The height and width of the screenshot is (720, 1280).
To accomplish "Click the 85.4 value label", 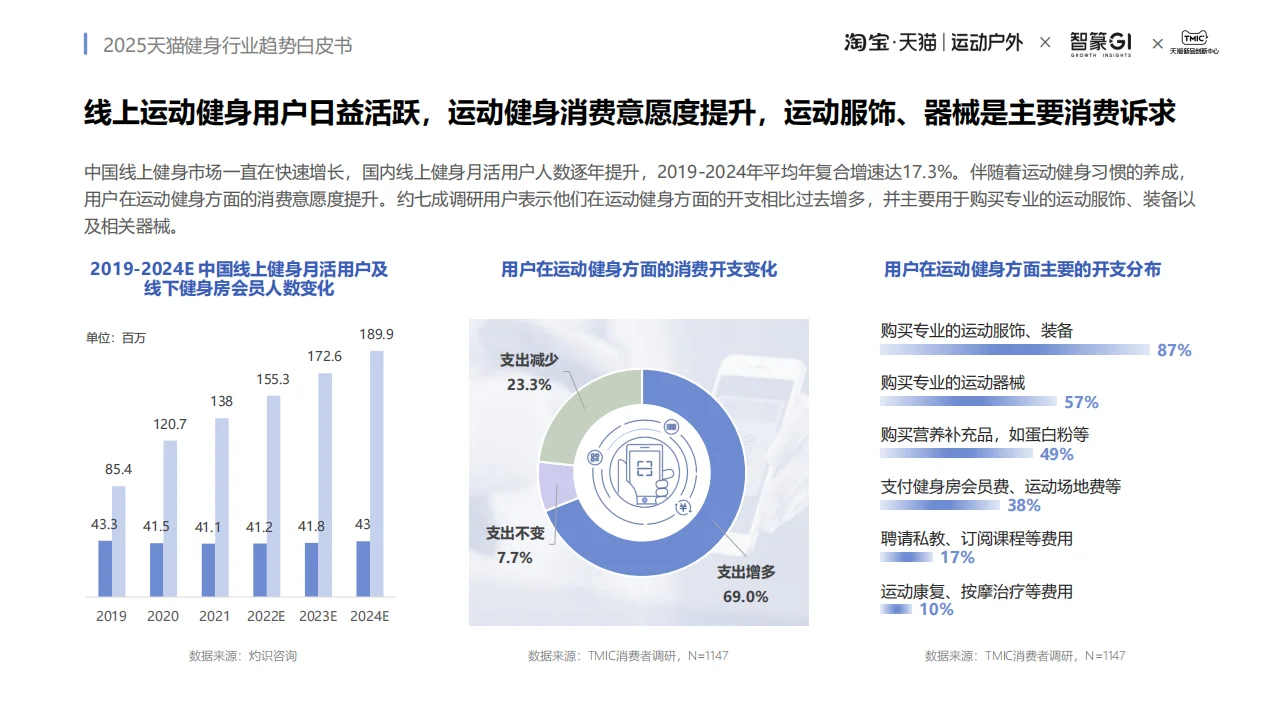I will click(118, 468).
